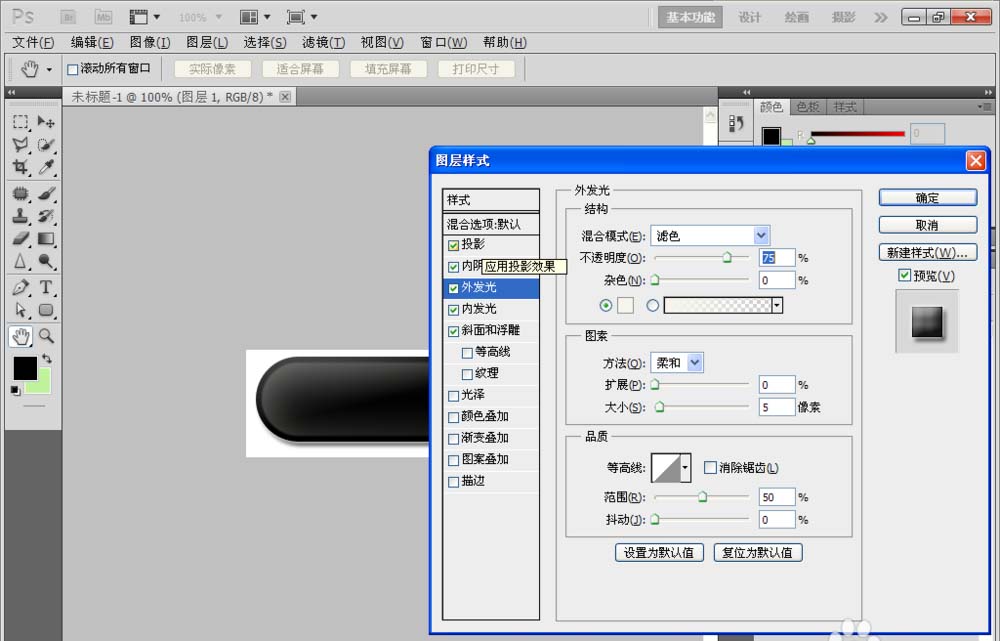This screenshot has width=1000, height=641.
Task: Open the 滤镜 menu
Action: (324, 42)
